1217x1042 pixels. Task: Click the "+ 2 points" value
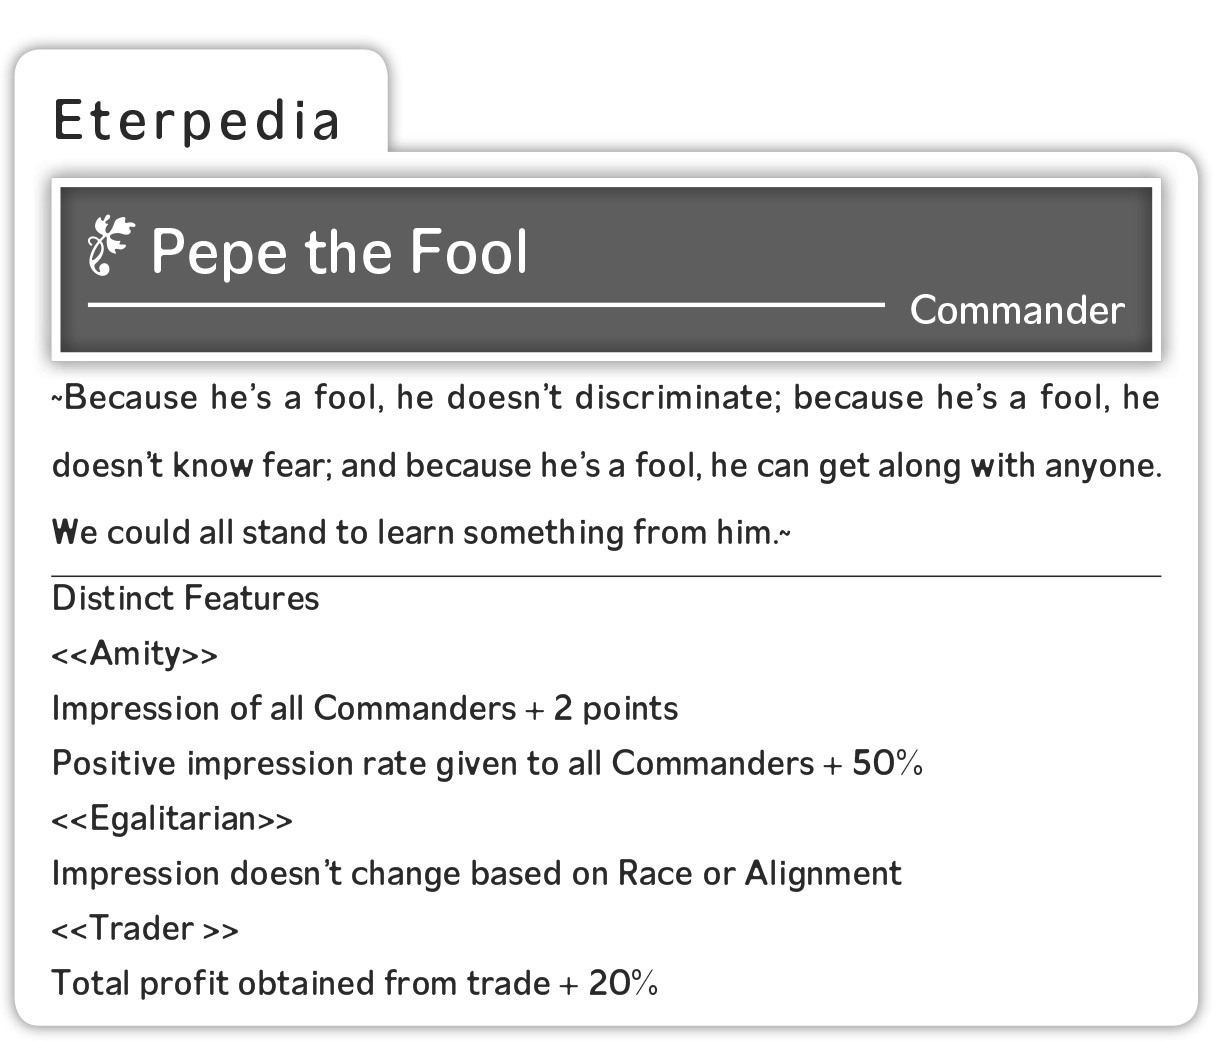pyautogui.click(x=602, y=709)
